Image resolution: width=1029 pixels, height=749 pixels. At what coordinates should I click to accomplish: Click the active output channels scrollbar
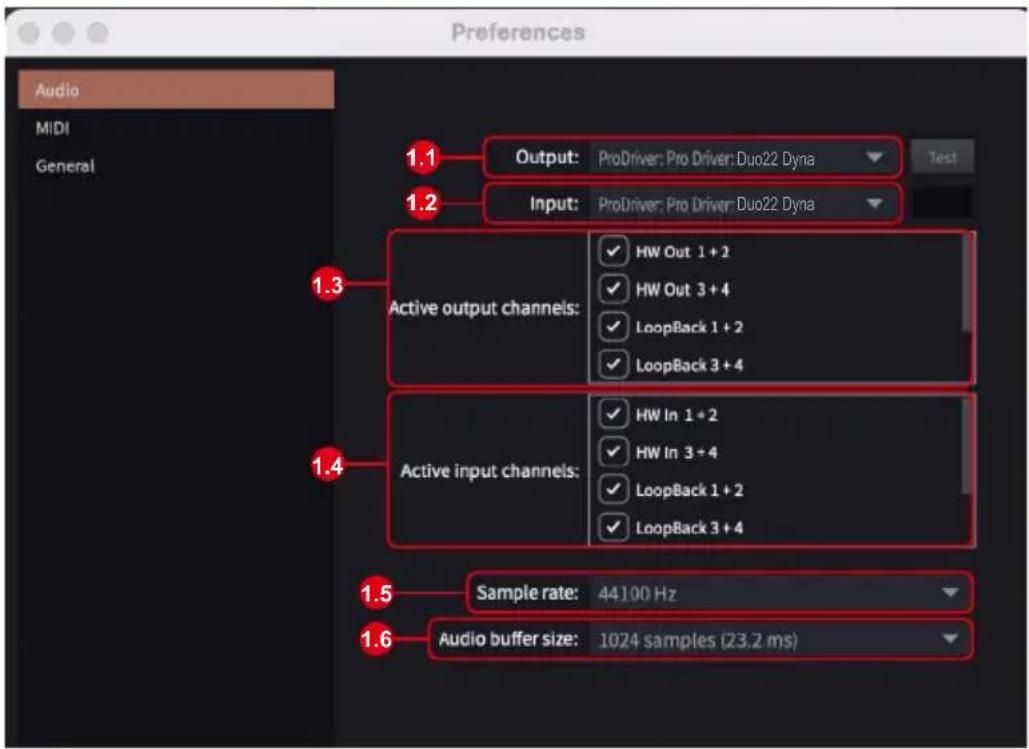click(x=966, y=284)
